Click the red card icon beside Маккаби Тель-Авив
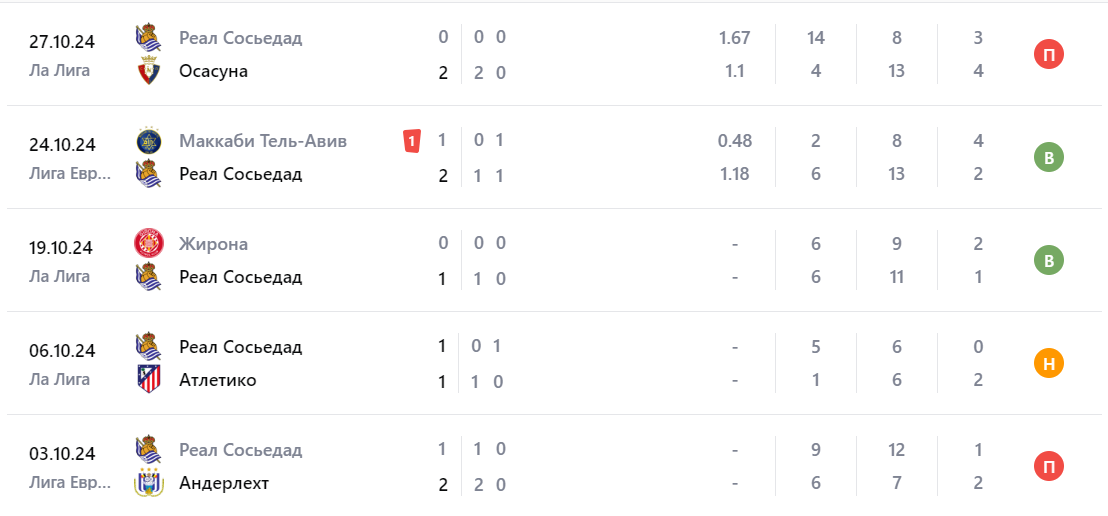The width and height of the screenshot is (1108, 516). coord(411,141)
